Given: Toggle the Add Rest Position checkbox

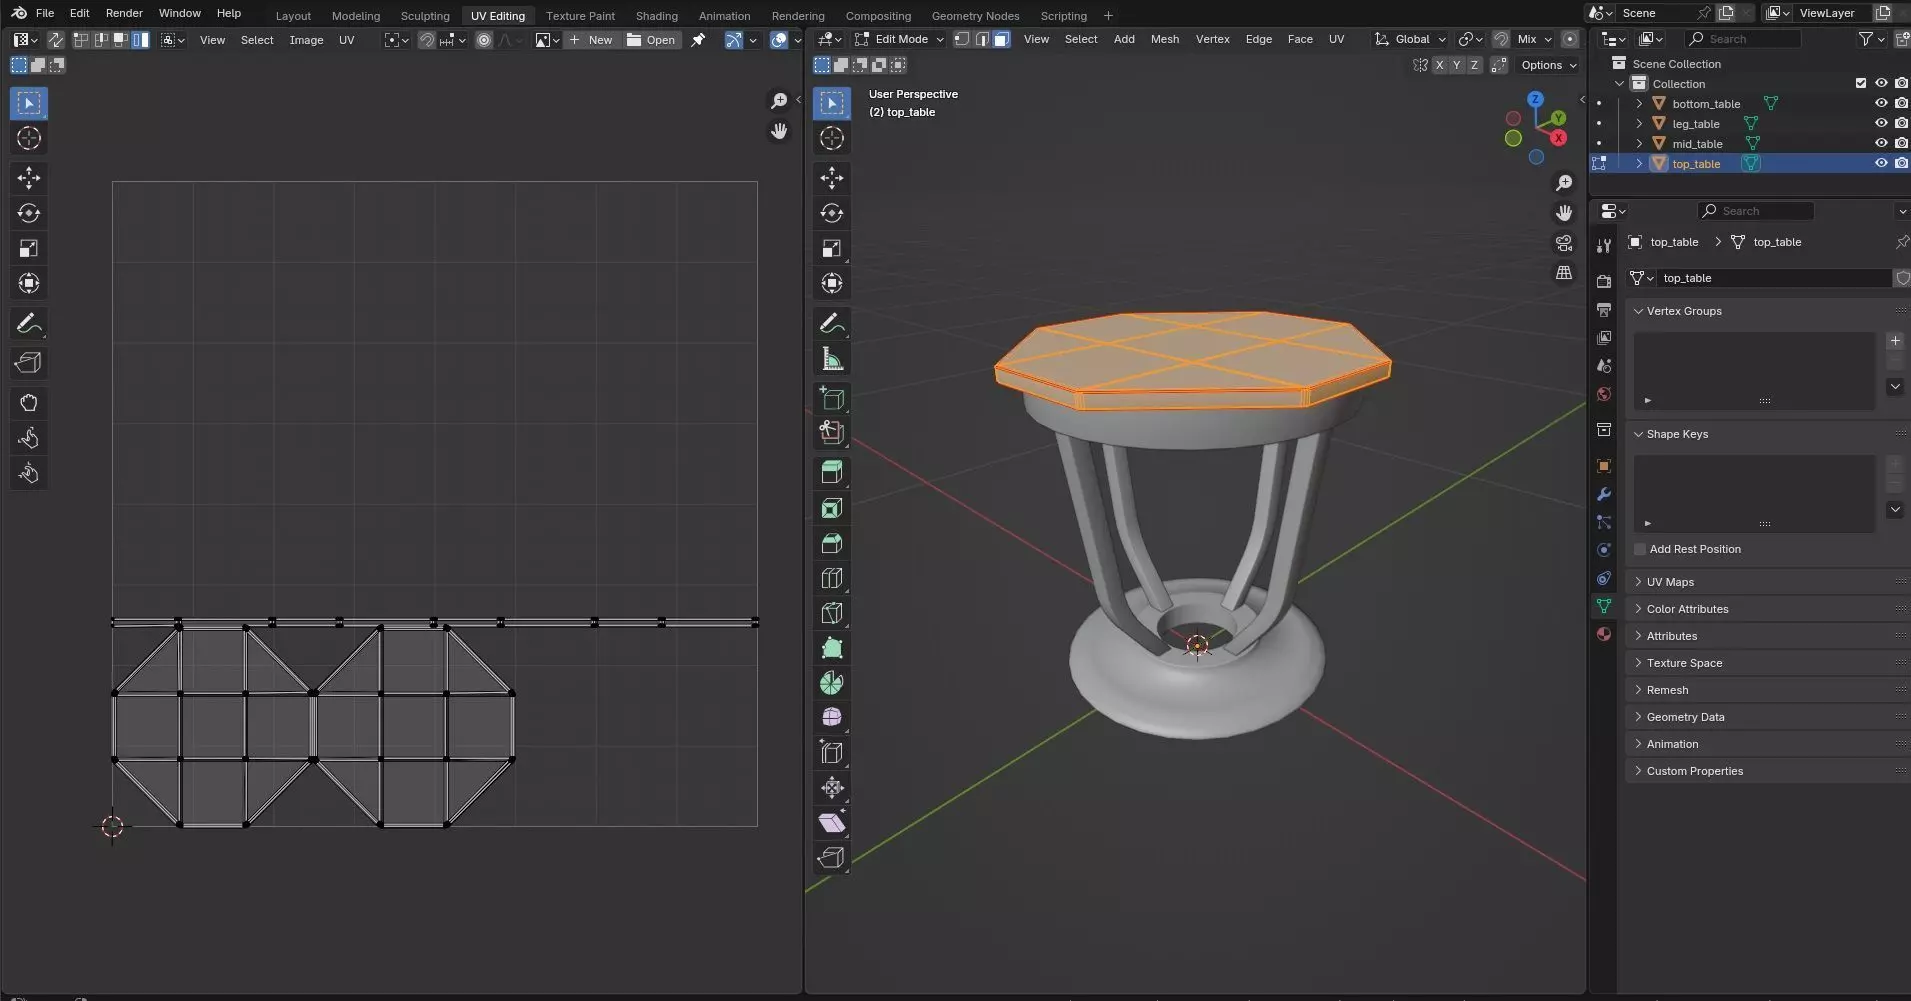Looking at the screenshot, I should tap(1640, 549).
